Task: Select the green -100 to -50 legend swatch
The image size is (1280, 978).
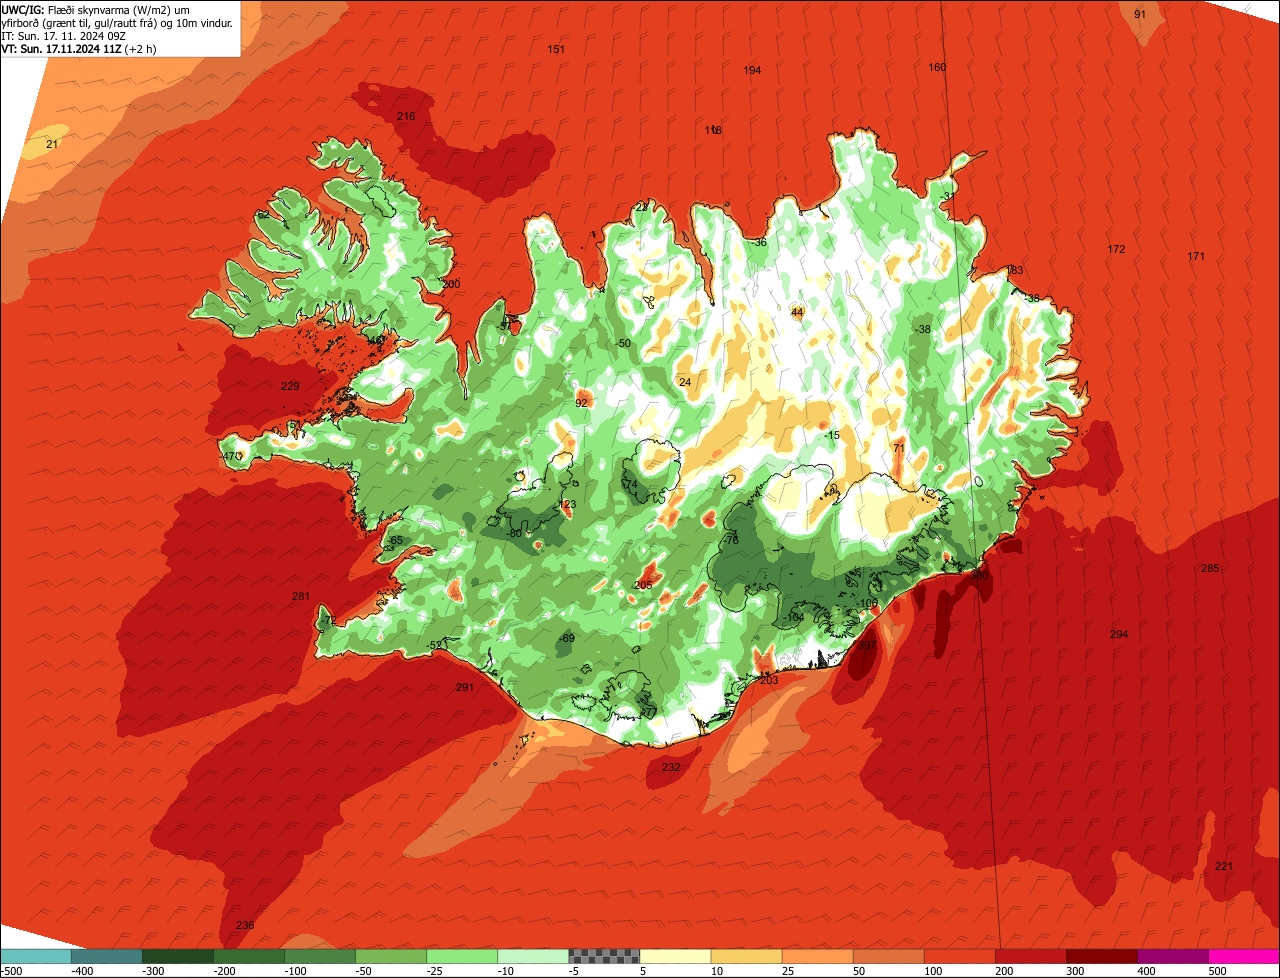Action: coord(320,956)
